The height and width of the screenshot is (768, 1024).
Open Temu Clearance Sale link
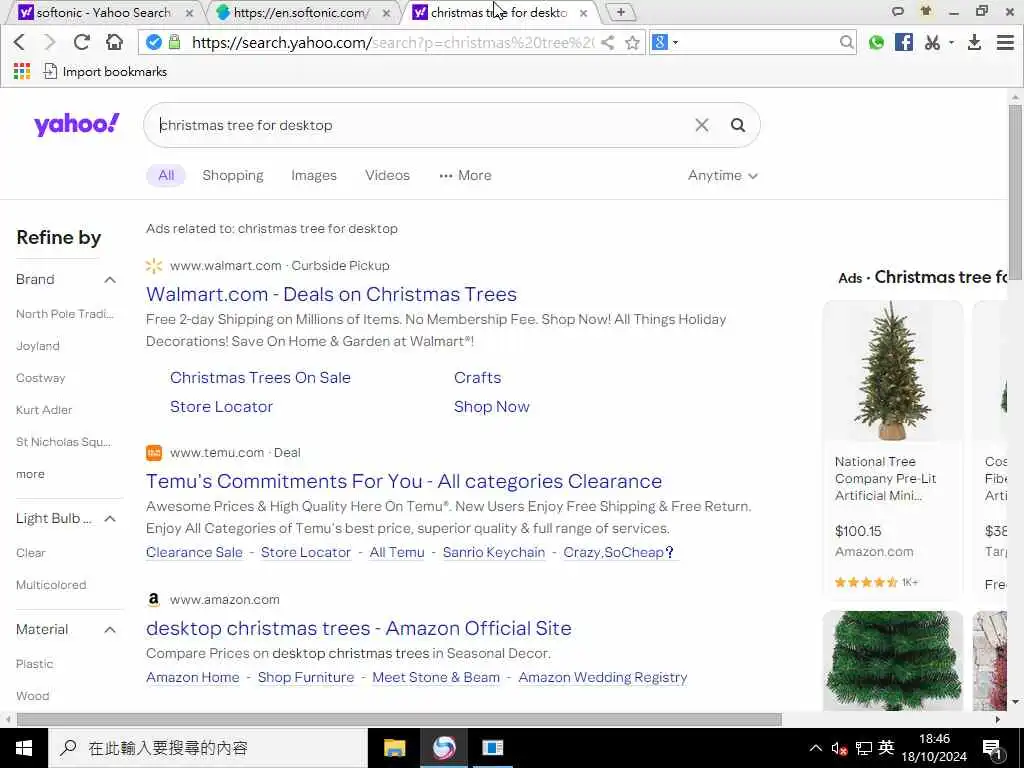point(194,552)
